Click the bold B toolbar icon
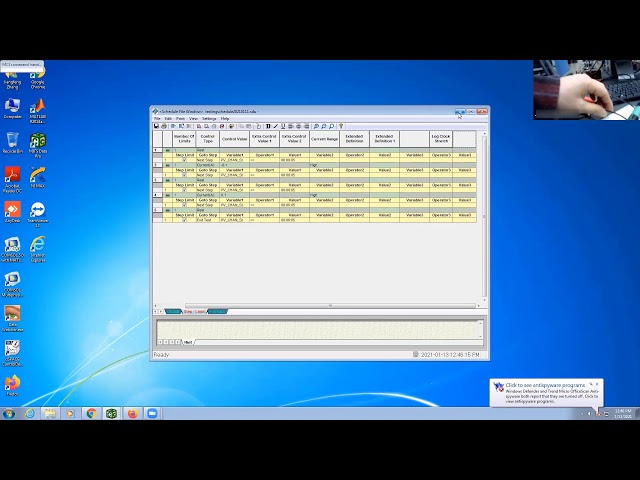 coord(268,126)
